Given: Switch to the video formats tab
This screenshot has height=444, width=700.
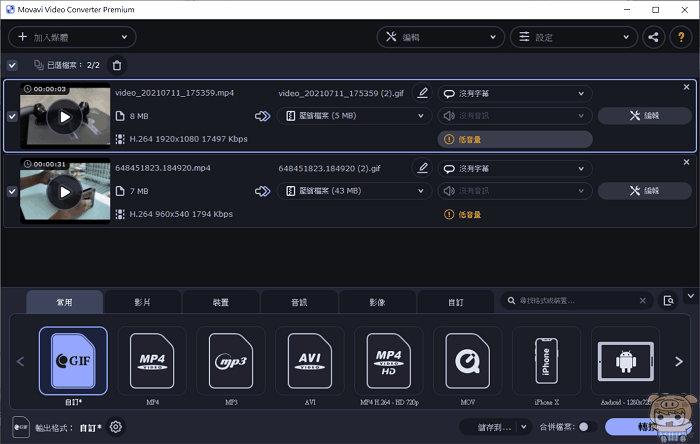Looking at the screenshot, I should click(x=143, y=302).
